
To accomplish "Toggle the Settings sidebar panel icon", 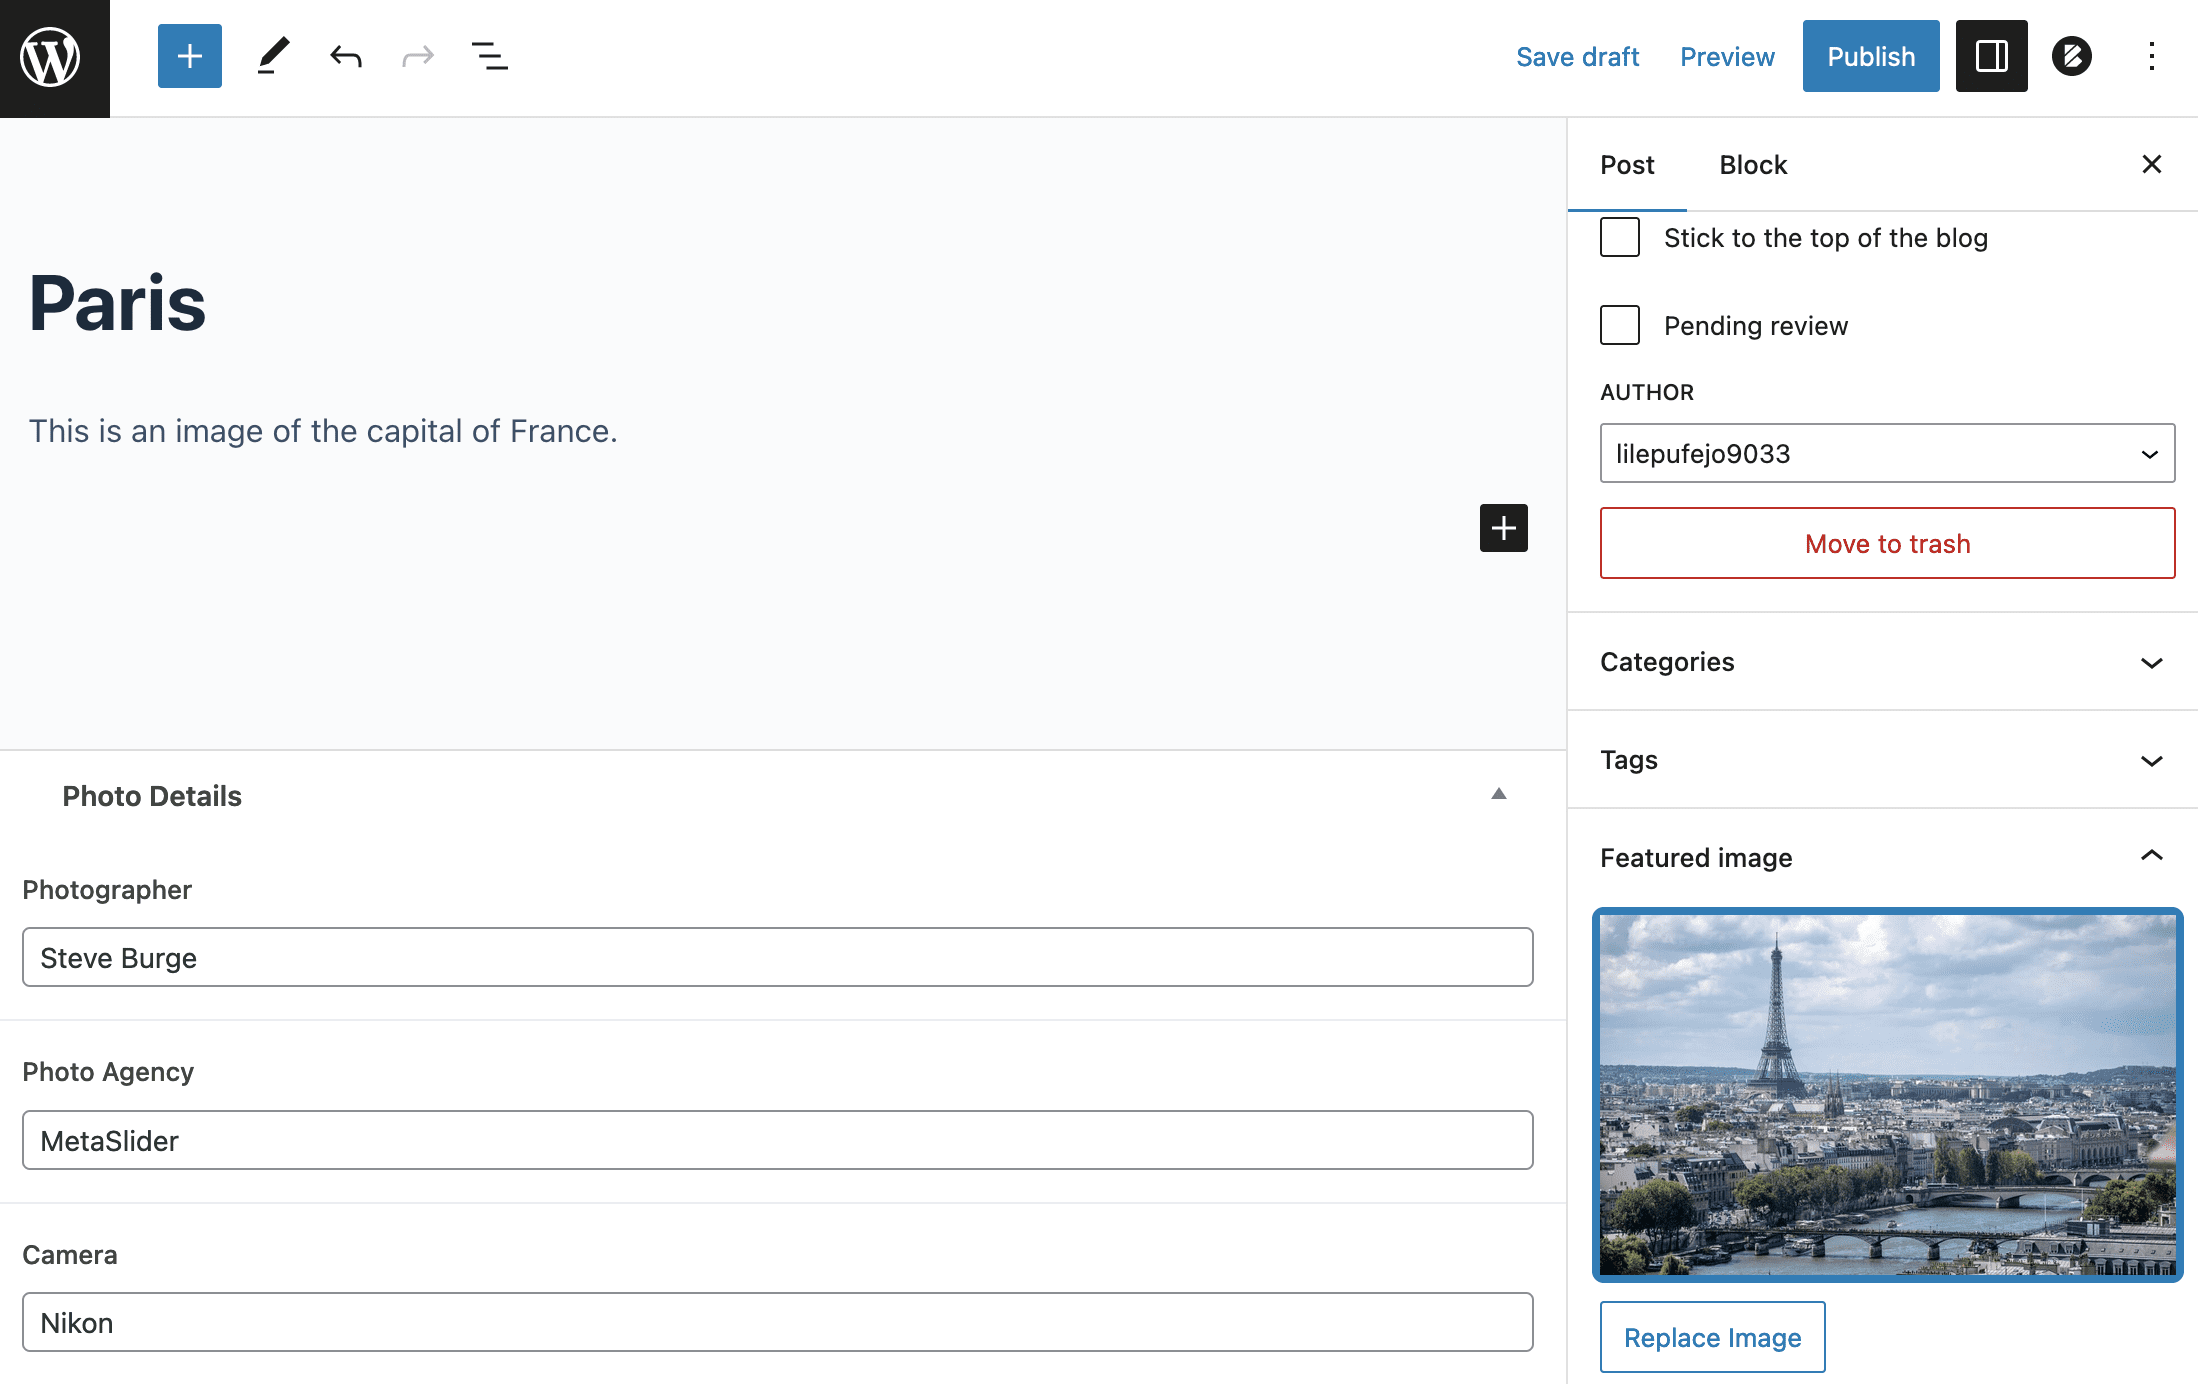I will point(1990,56).
